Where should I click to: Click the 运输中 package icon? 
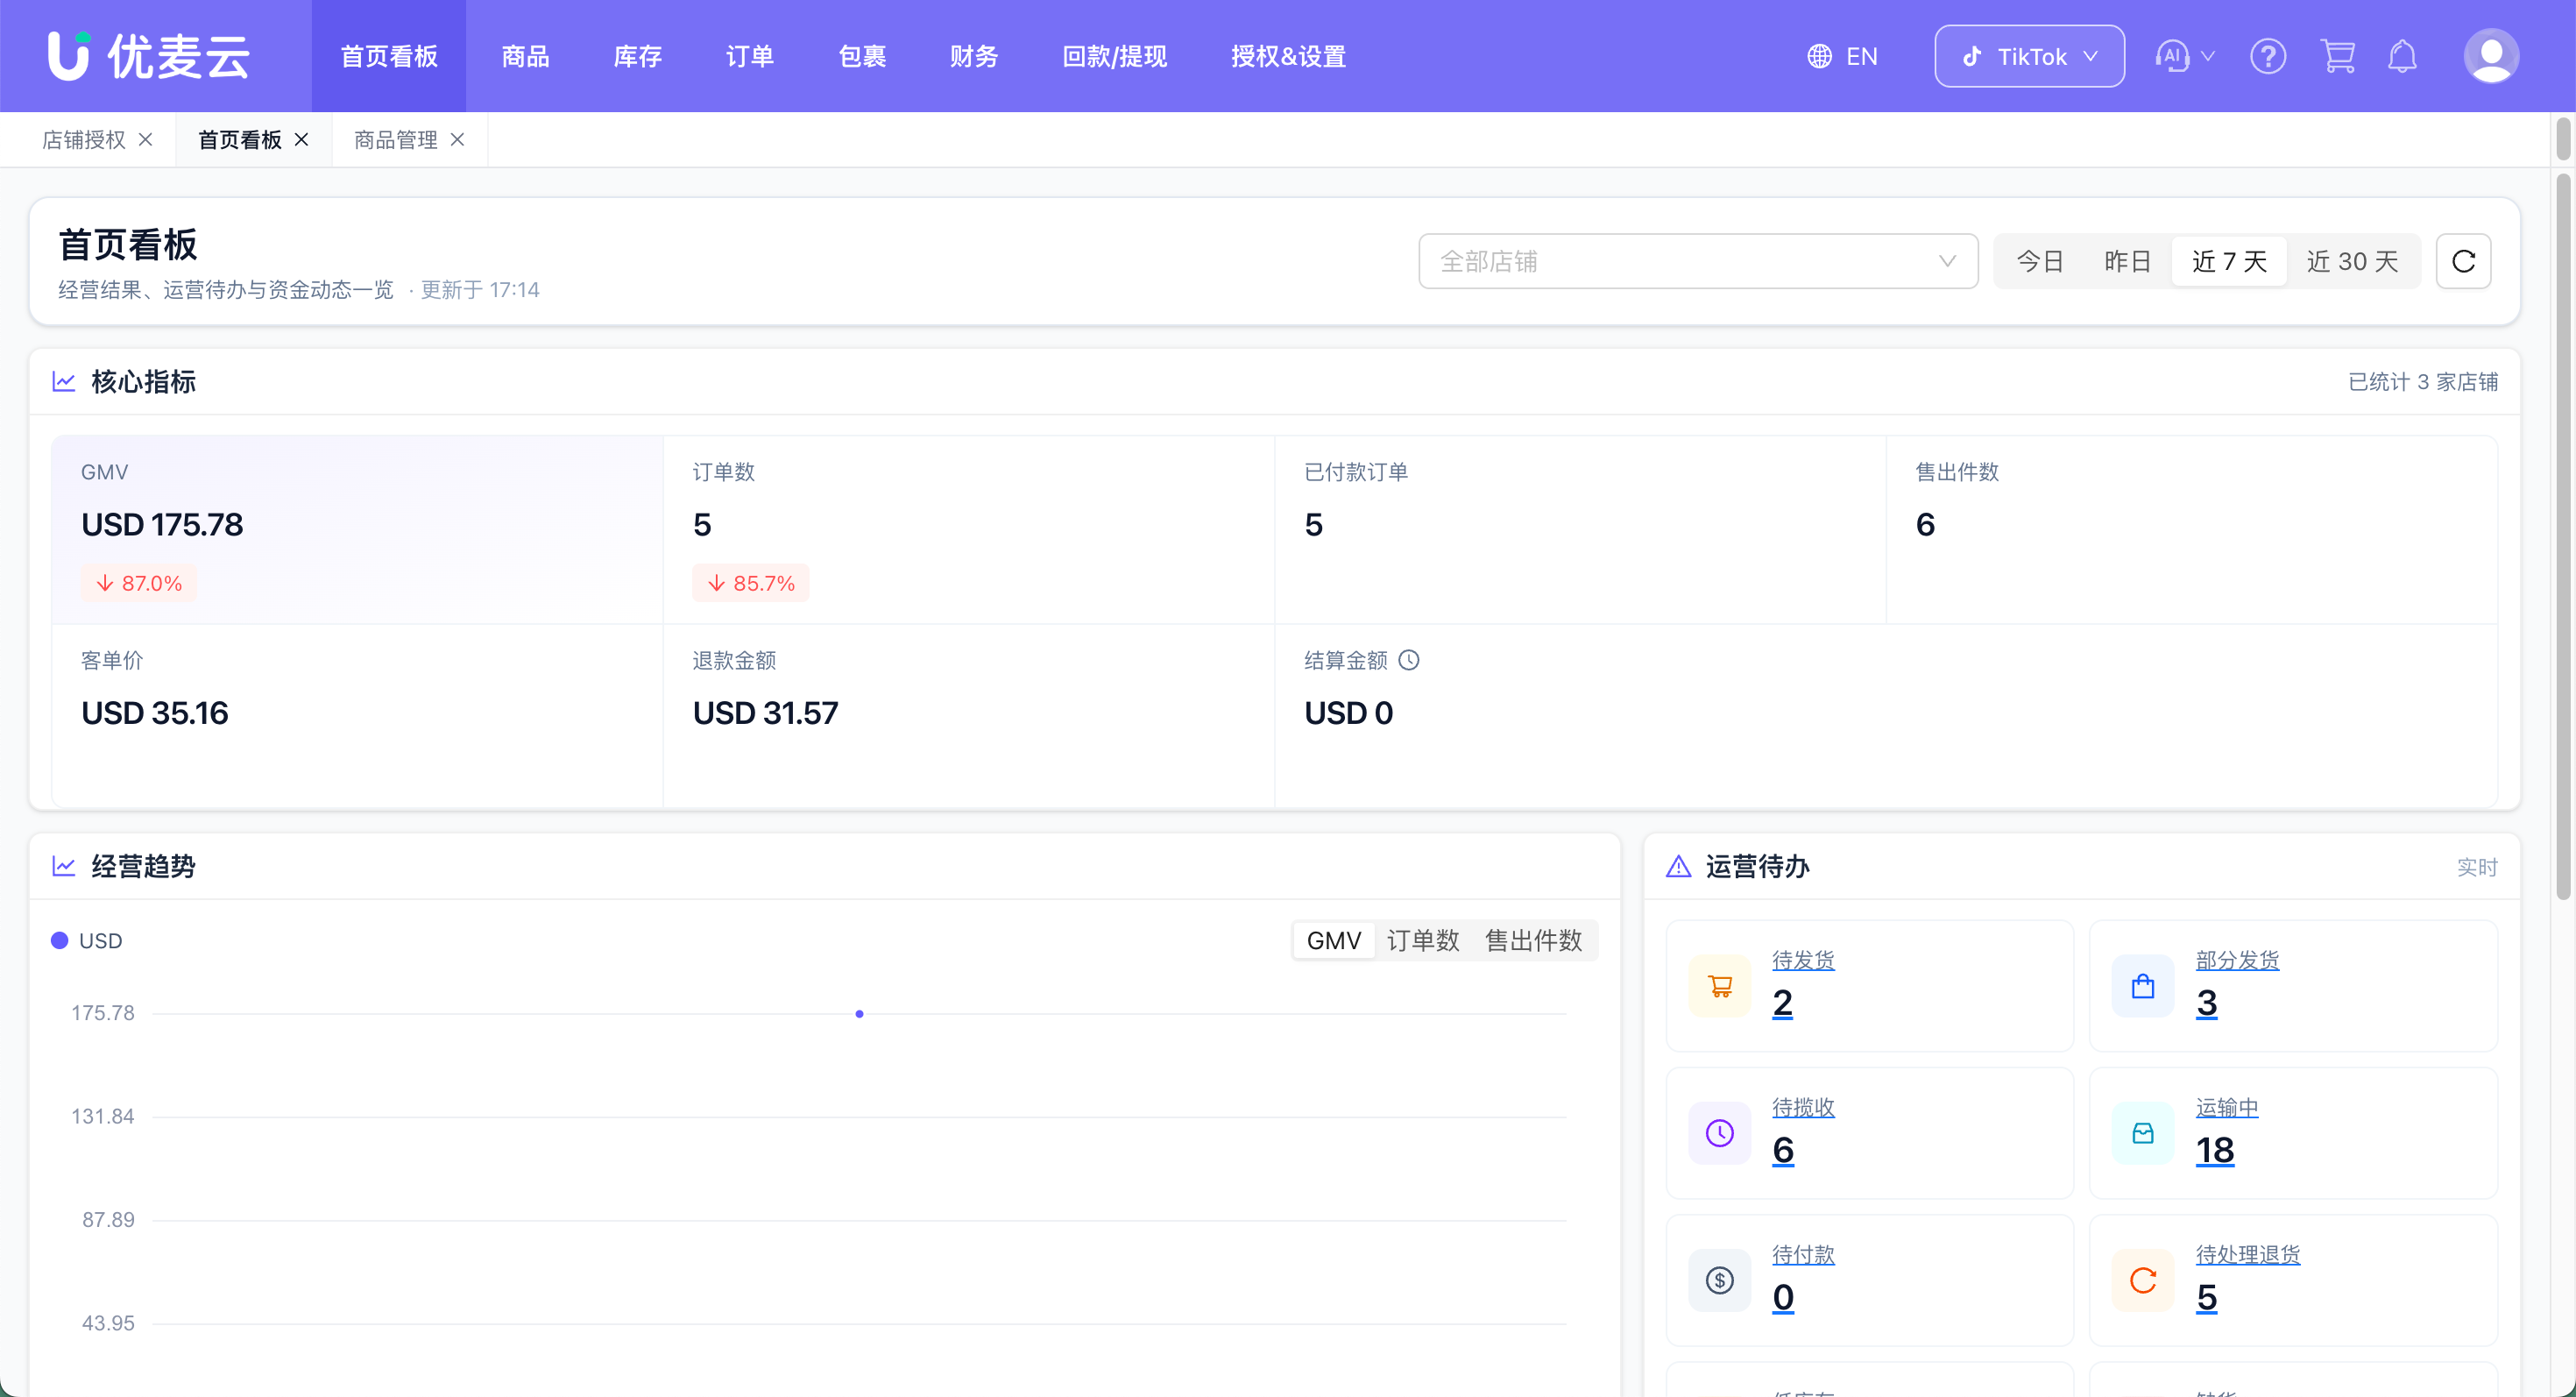[2143, 1133]
